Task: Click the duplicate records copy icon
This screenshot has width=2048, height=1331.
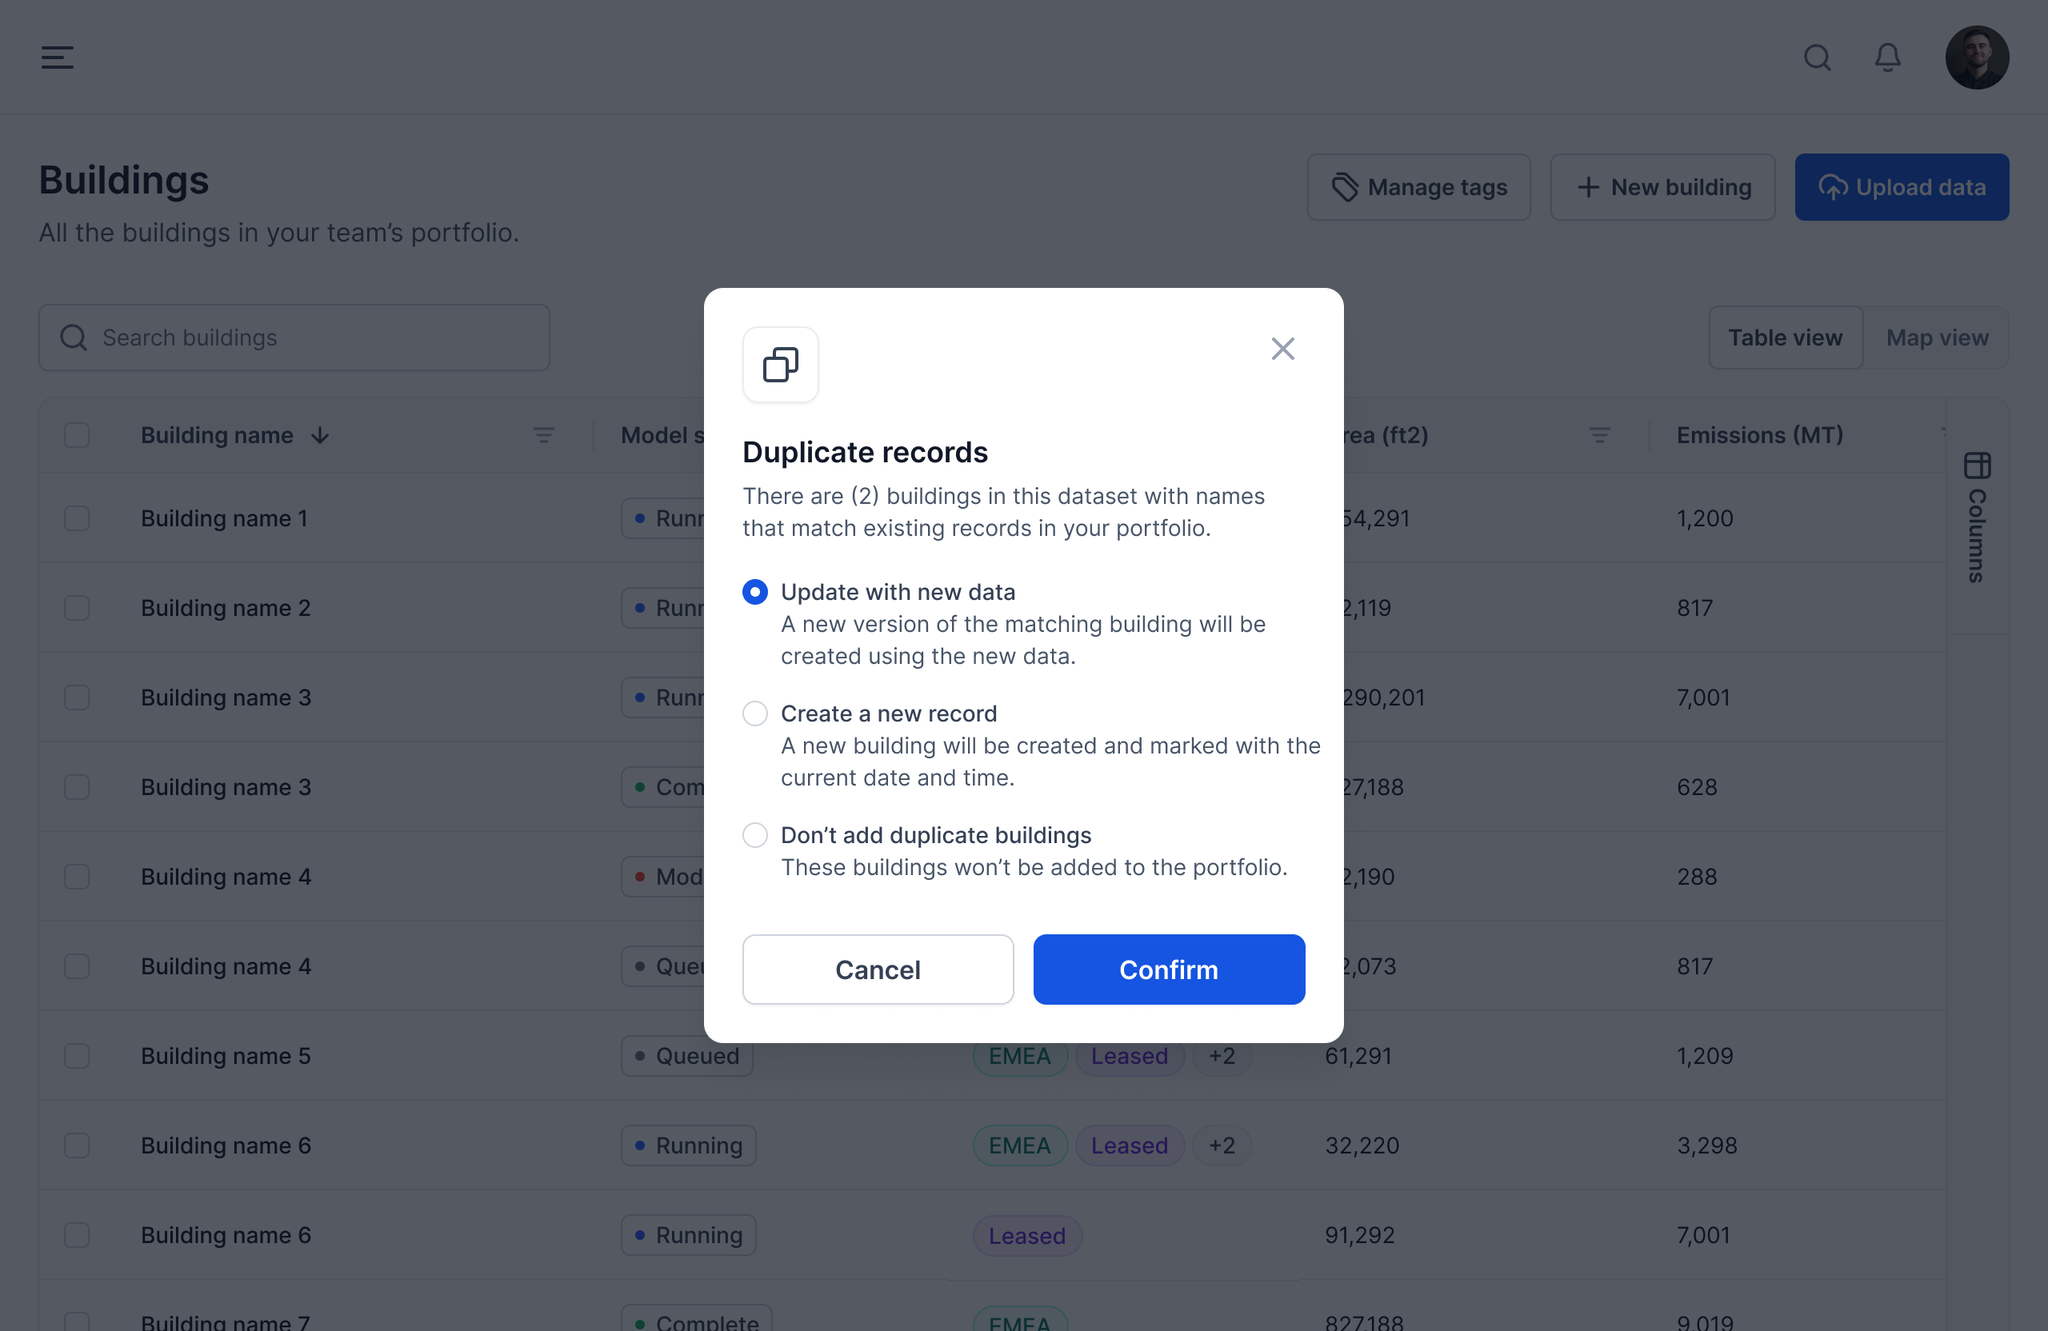Action: click(x=780, y=365)
